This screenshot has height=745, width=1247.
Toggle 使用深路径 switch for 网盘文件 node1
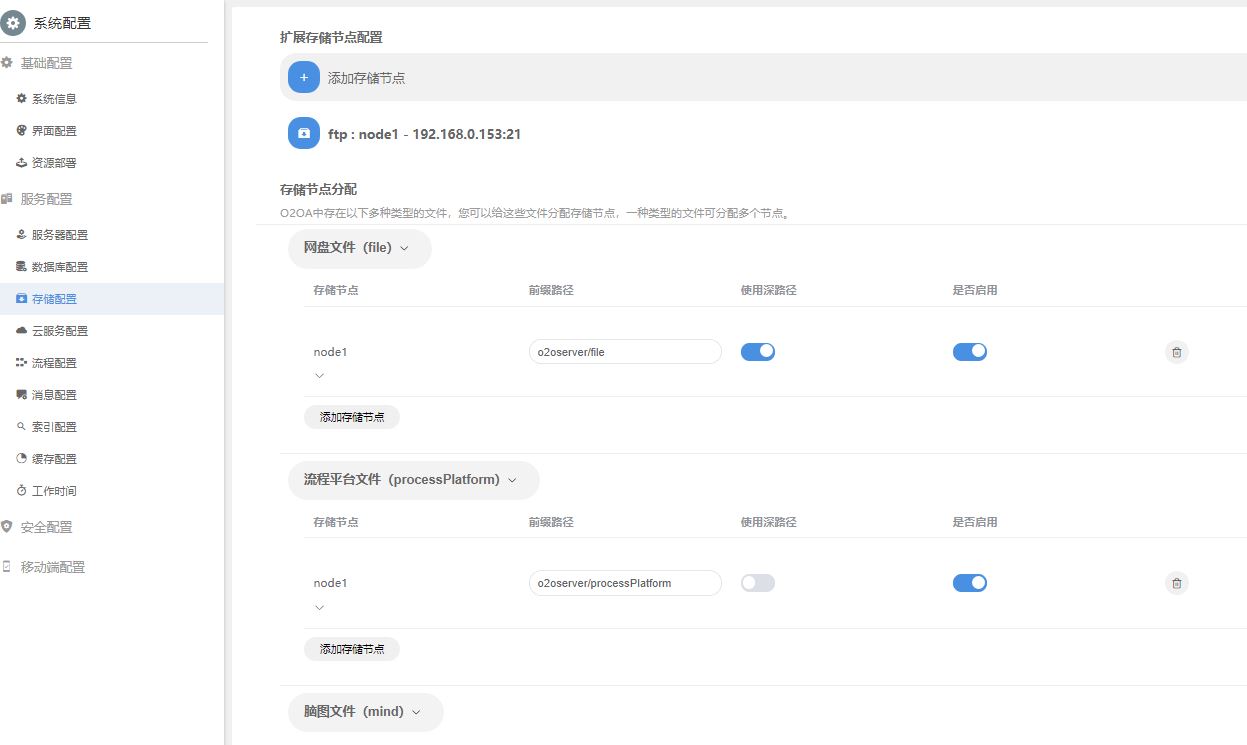click(x=758, y=352)
